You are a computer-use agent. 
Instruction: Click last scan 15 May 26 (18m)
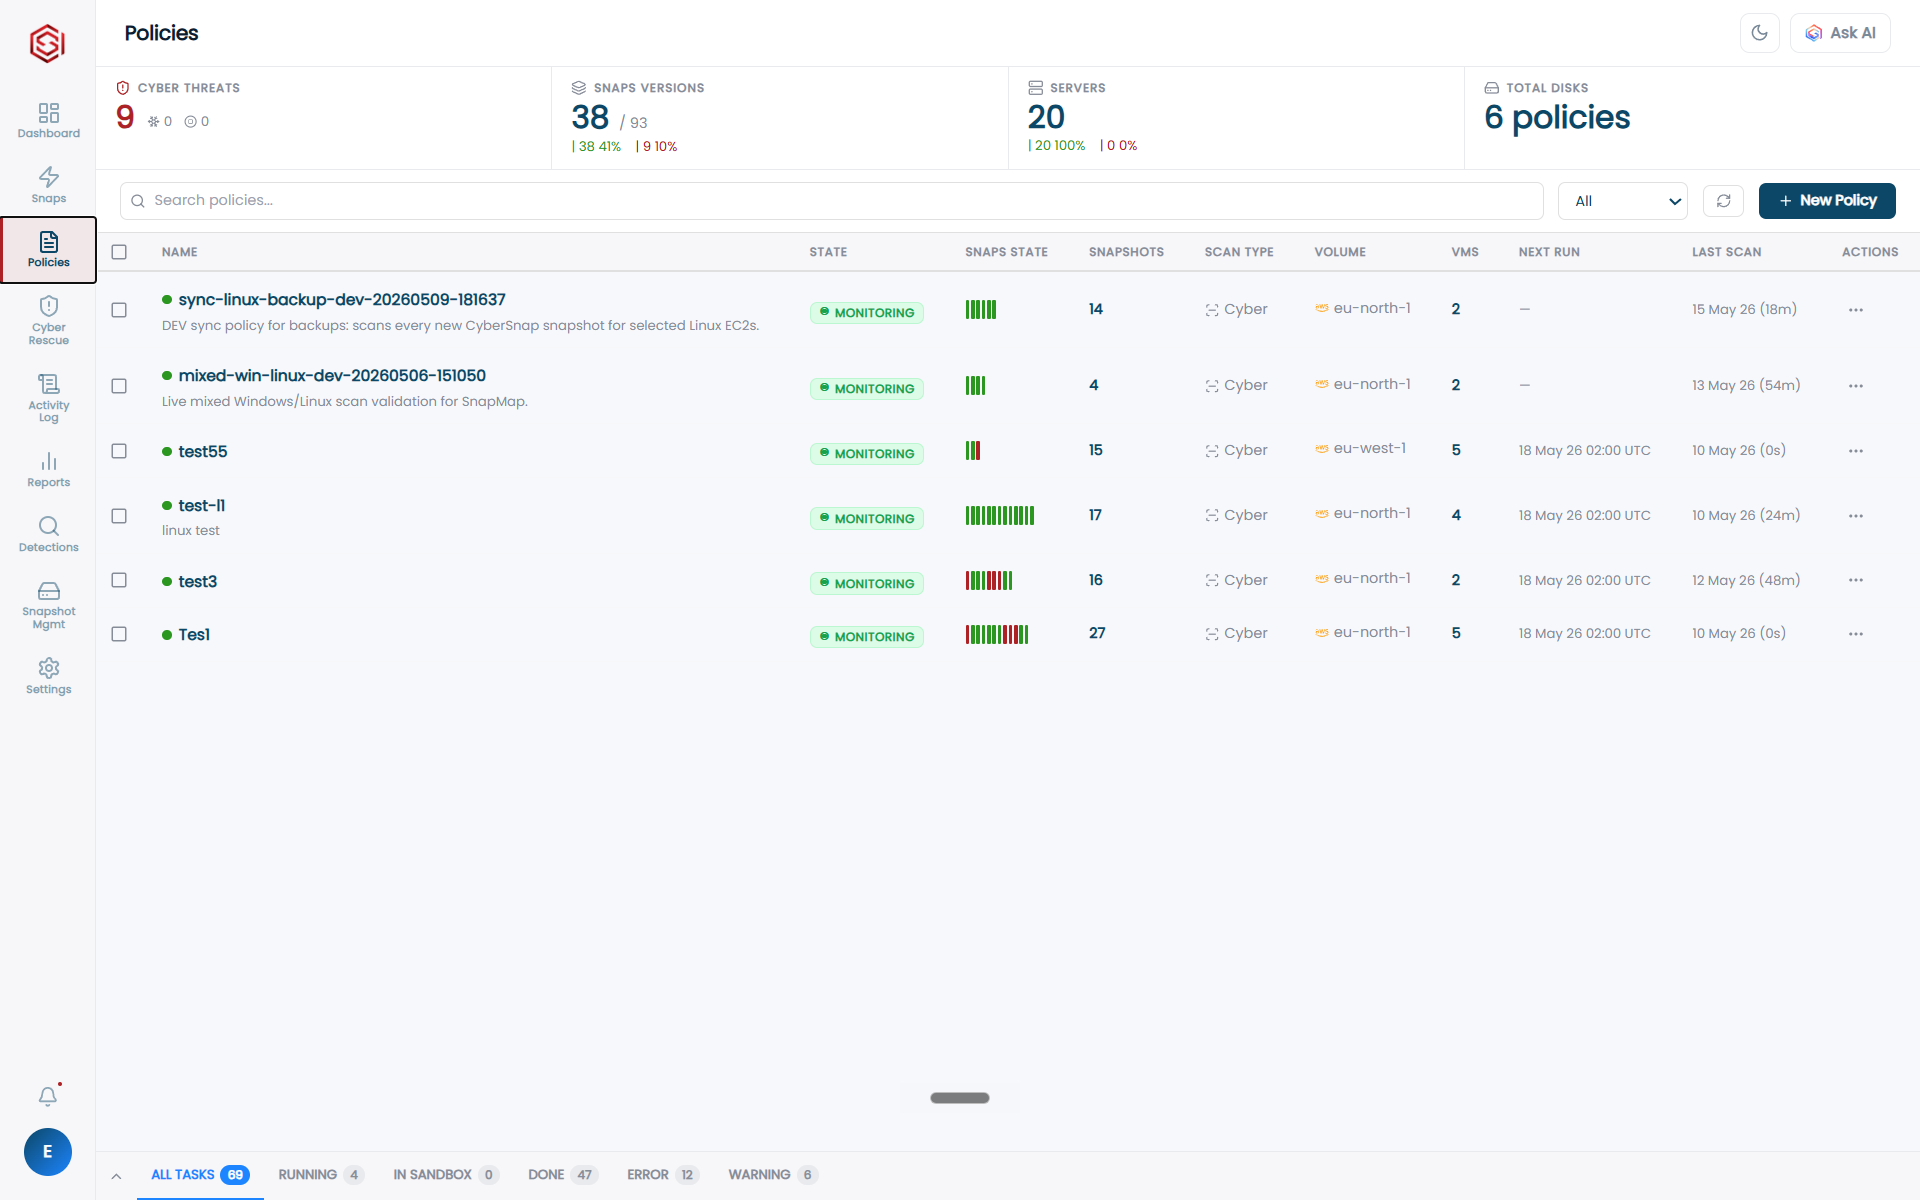[1744, 310]
